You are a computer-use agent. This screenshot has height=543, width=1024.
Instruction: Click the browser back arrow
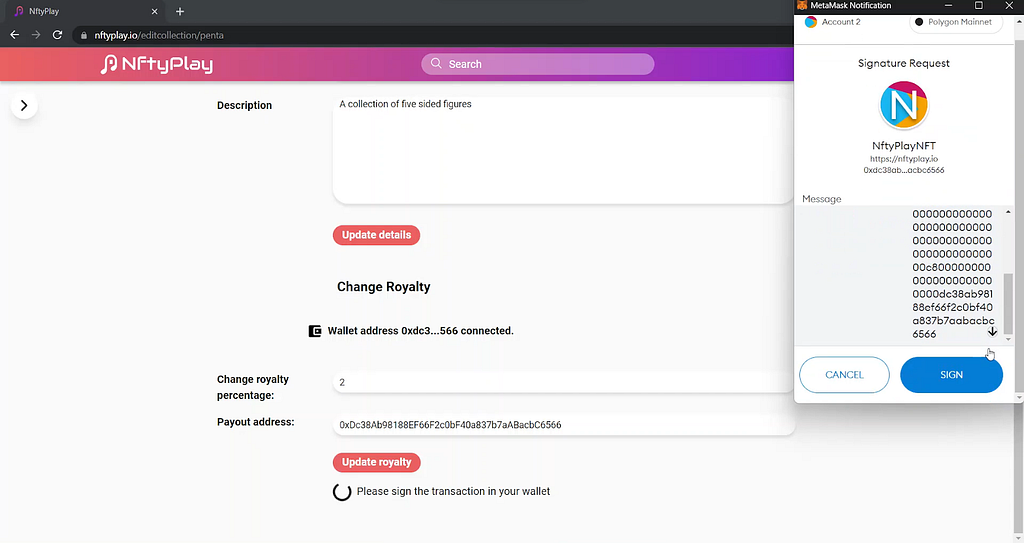pos(14,35)
